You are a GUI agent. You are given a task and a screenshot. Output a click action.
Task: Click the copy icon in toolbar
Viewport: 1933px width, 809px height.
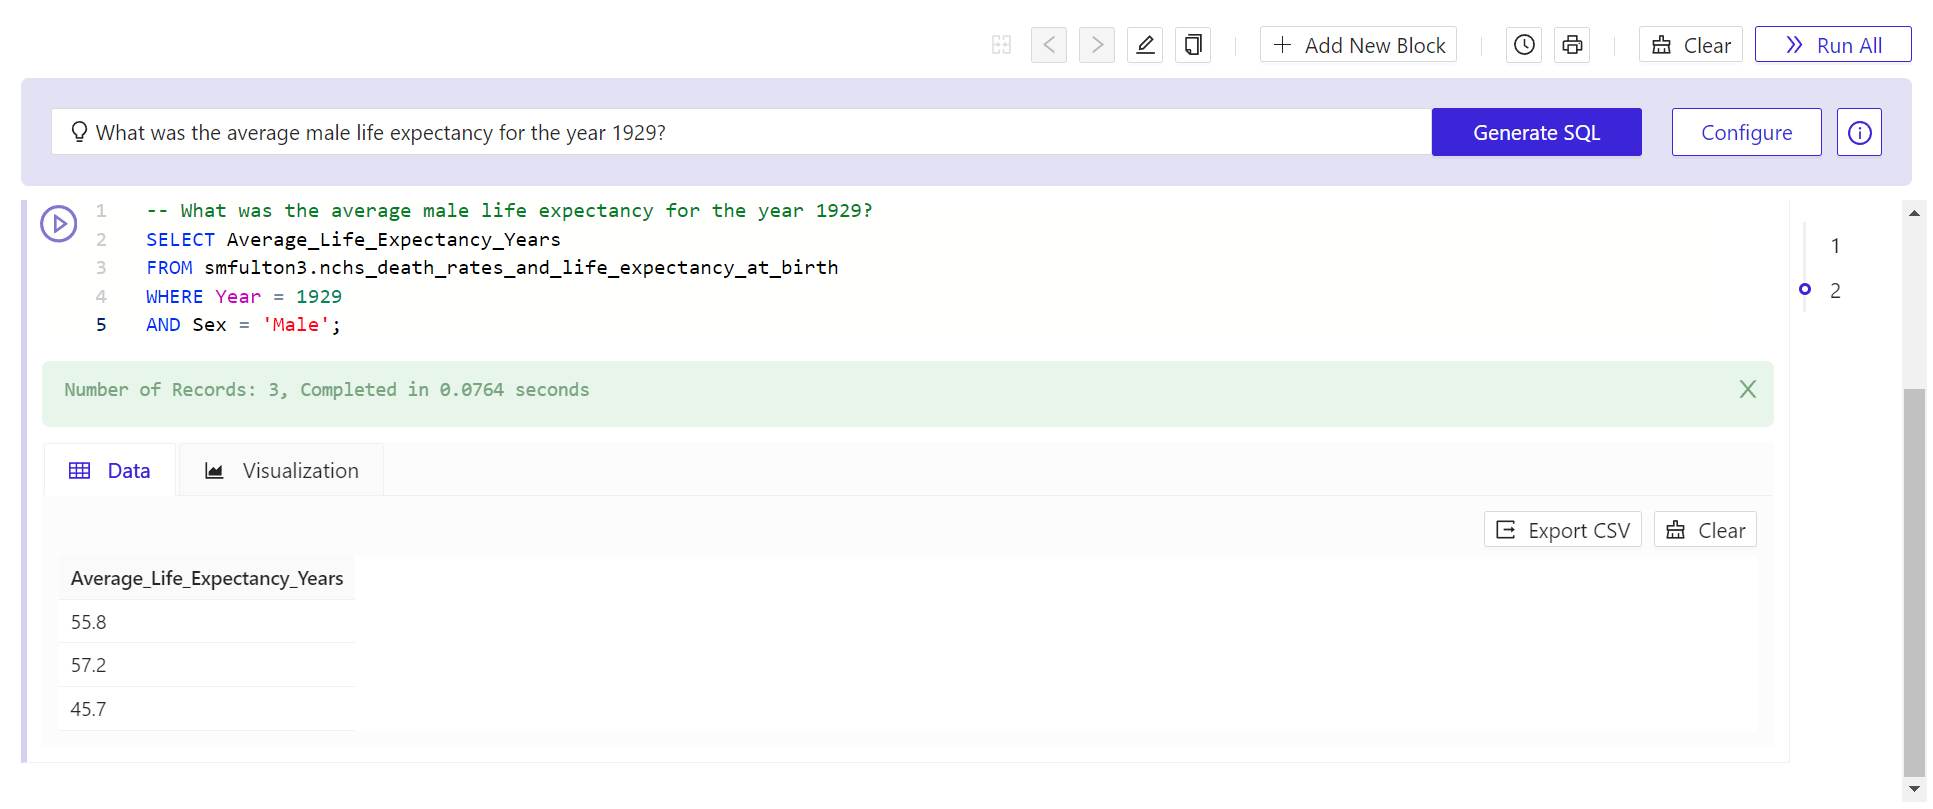point(1193,45)
